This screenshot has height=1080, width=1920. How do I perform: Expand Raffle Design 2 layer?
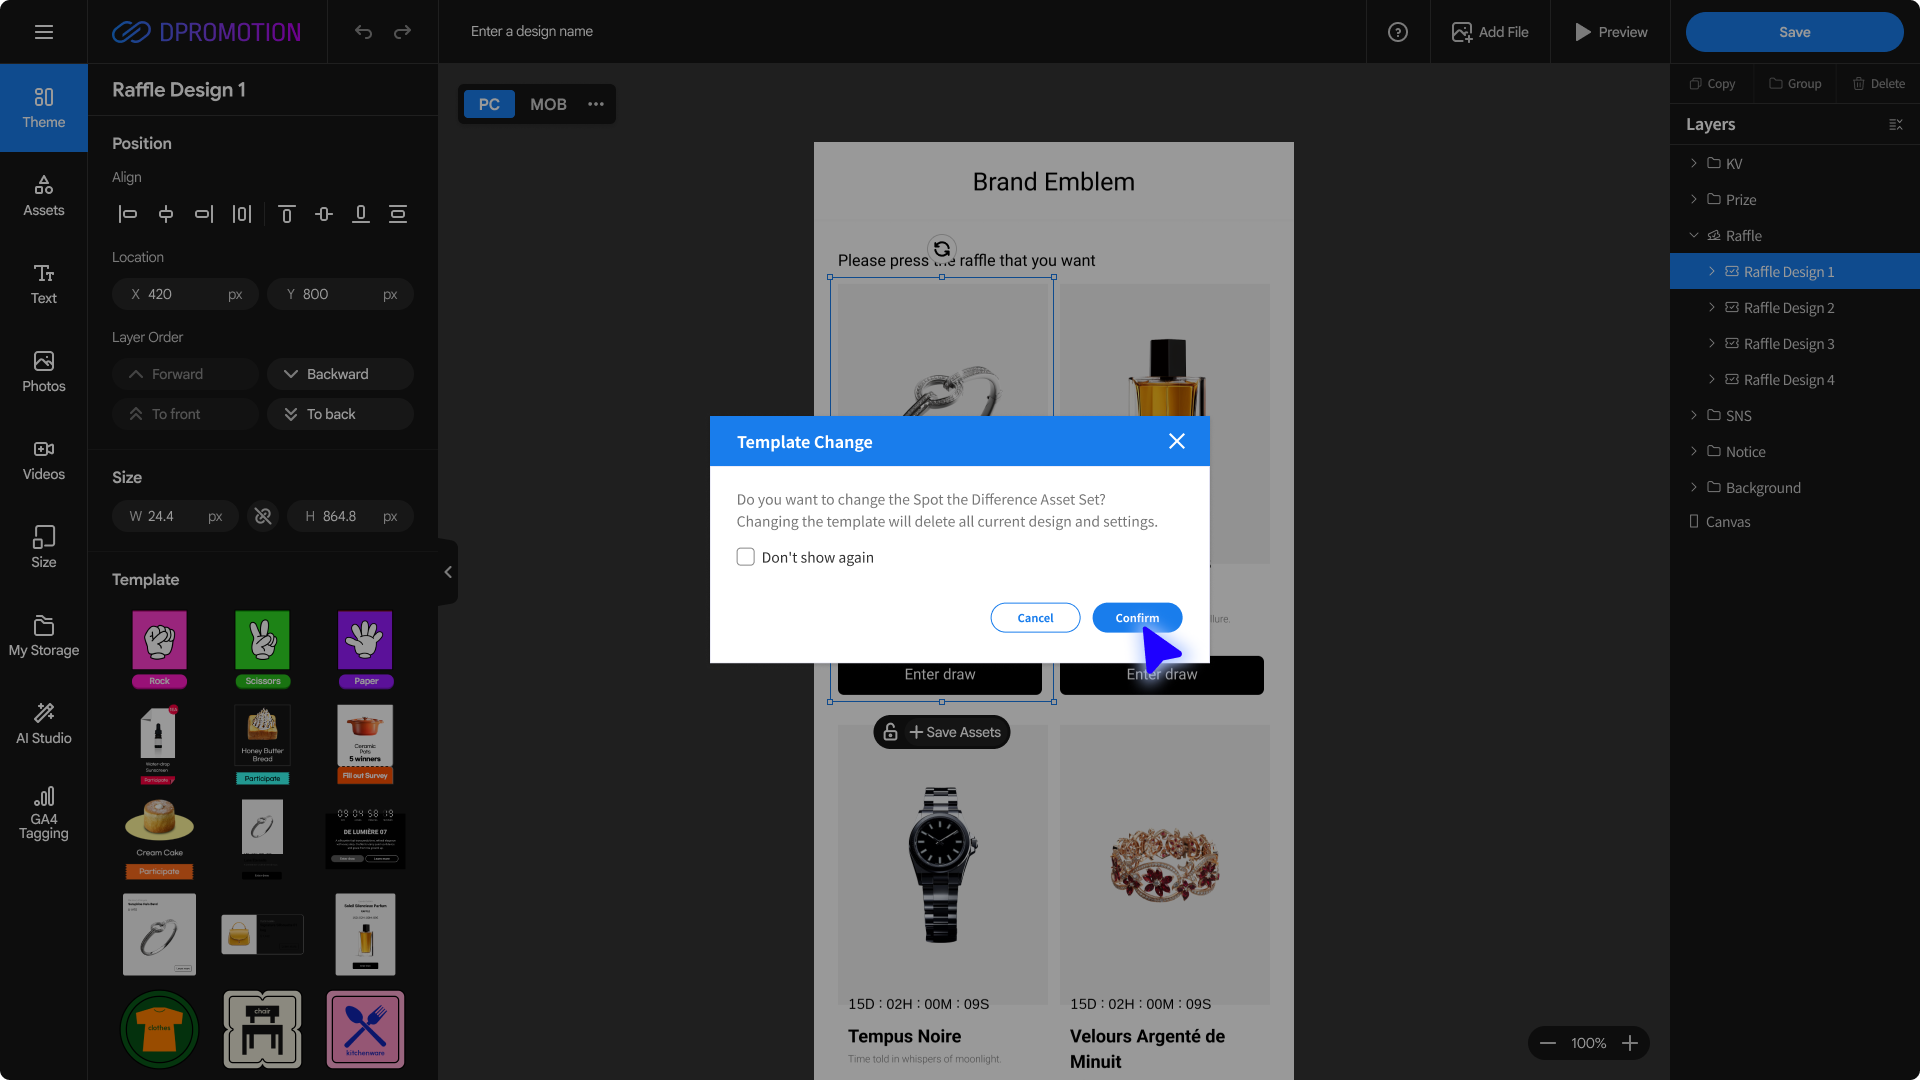[x=1712, y=308]
